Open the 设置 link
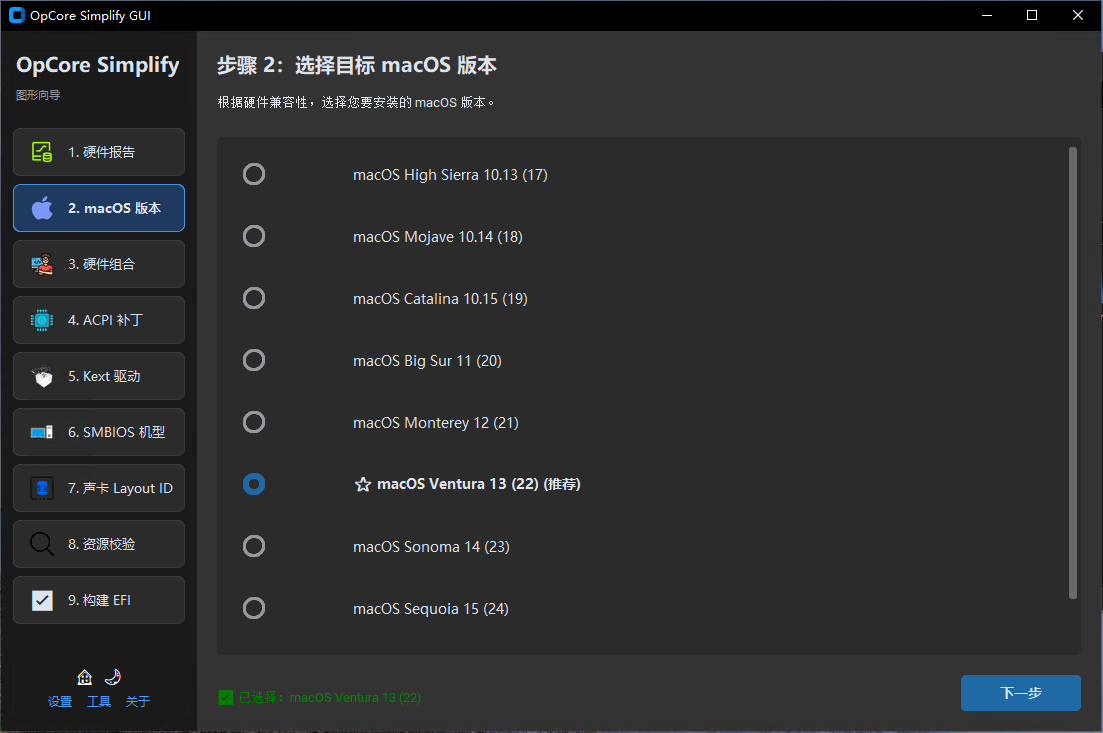 [60, 701]
